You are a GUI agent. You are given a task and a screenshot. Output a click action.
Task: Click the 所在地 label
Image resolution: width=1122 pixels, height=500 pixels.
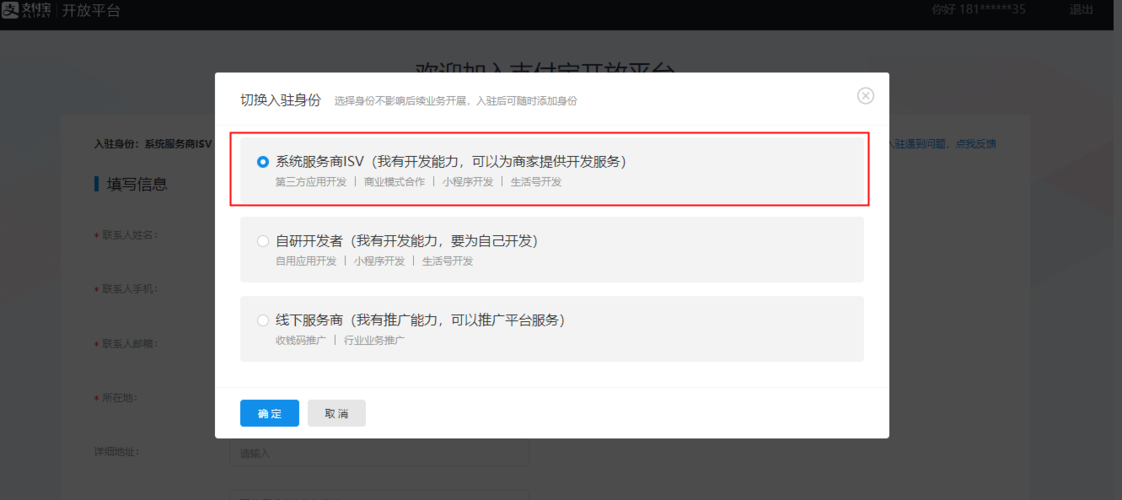tap(119, 398)
